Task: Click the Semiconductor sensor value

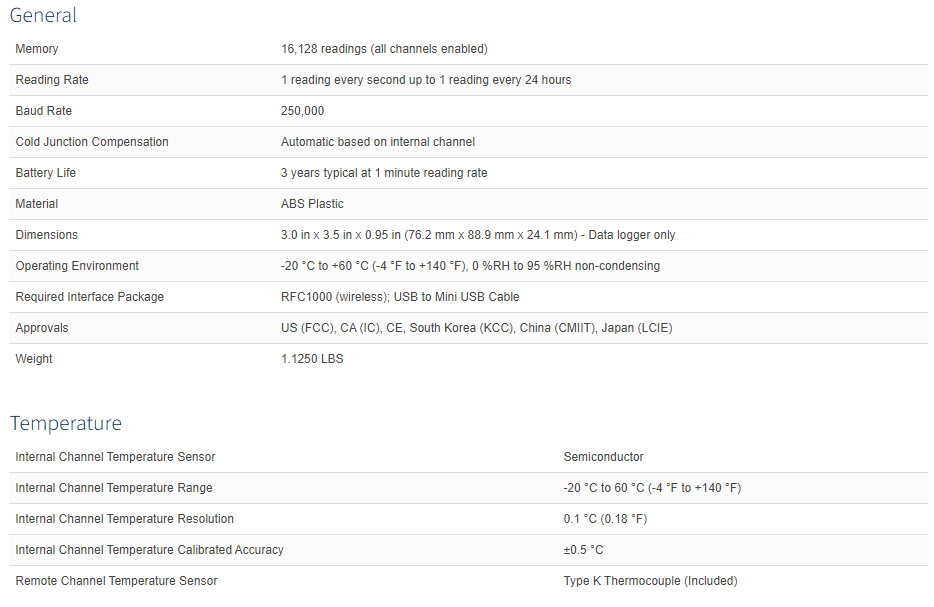Action: (603, 457)
